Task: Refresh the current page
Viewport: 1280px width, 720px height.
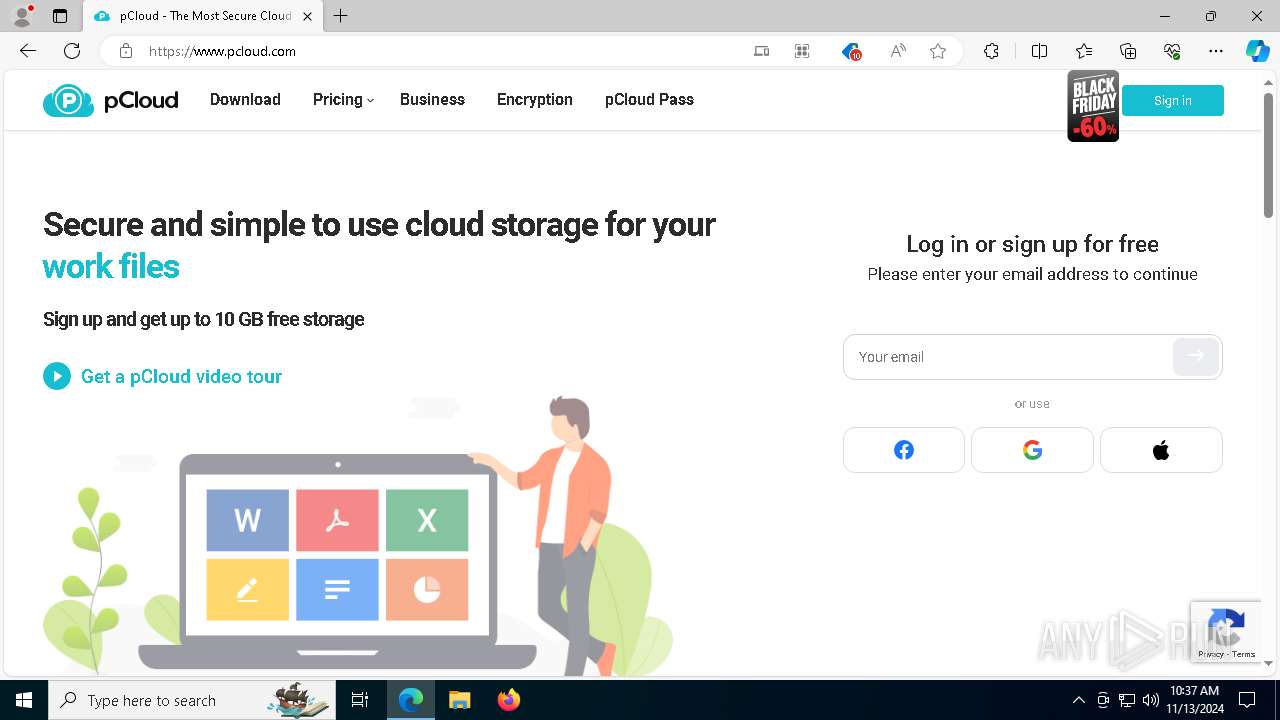Action: tap(72, 51)
